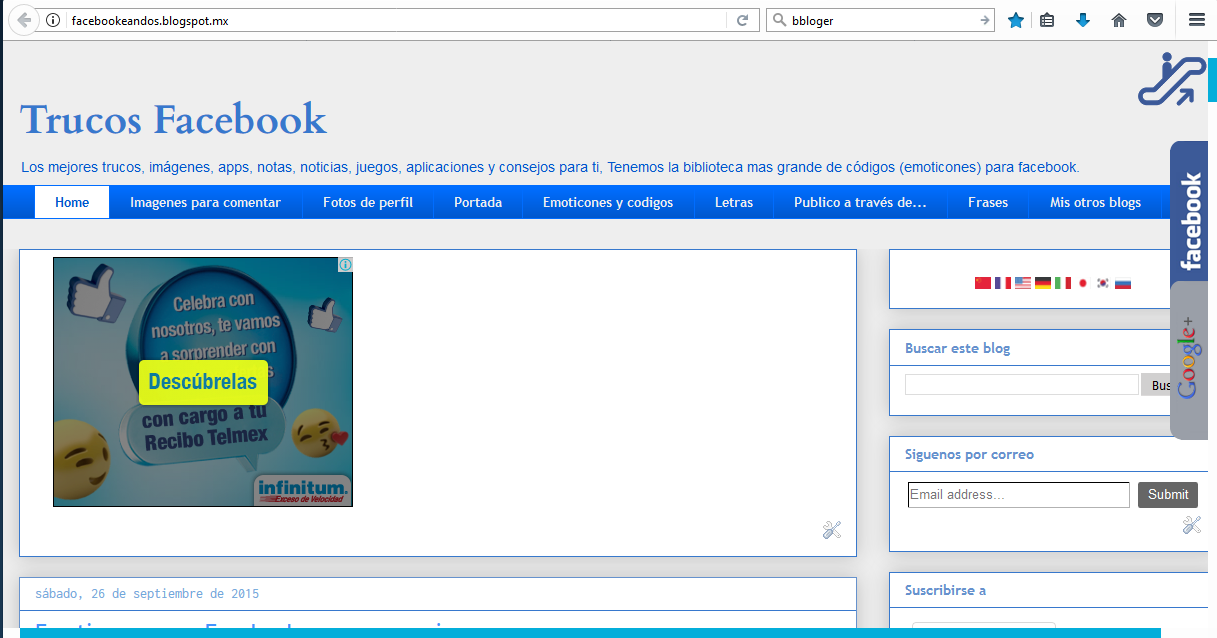Click wrench icon in Siguenos por correo widget
Viewport: 1217px width, 638px height.
point(1191,525)
